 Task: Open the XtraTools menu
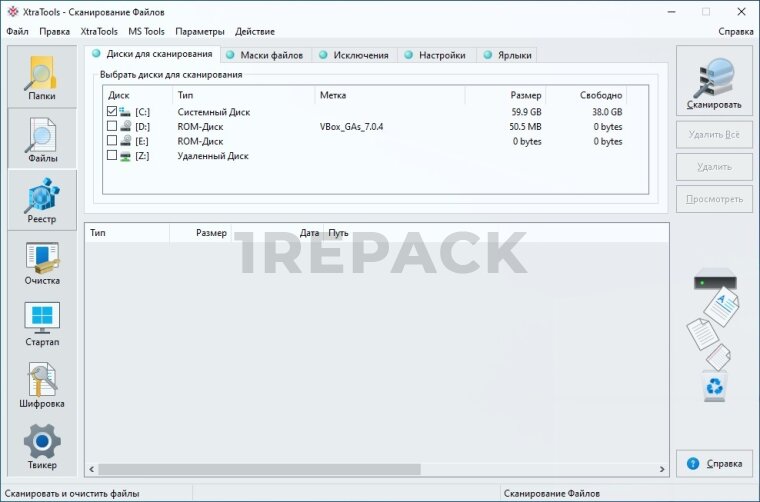(x=99, y=31)
